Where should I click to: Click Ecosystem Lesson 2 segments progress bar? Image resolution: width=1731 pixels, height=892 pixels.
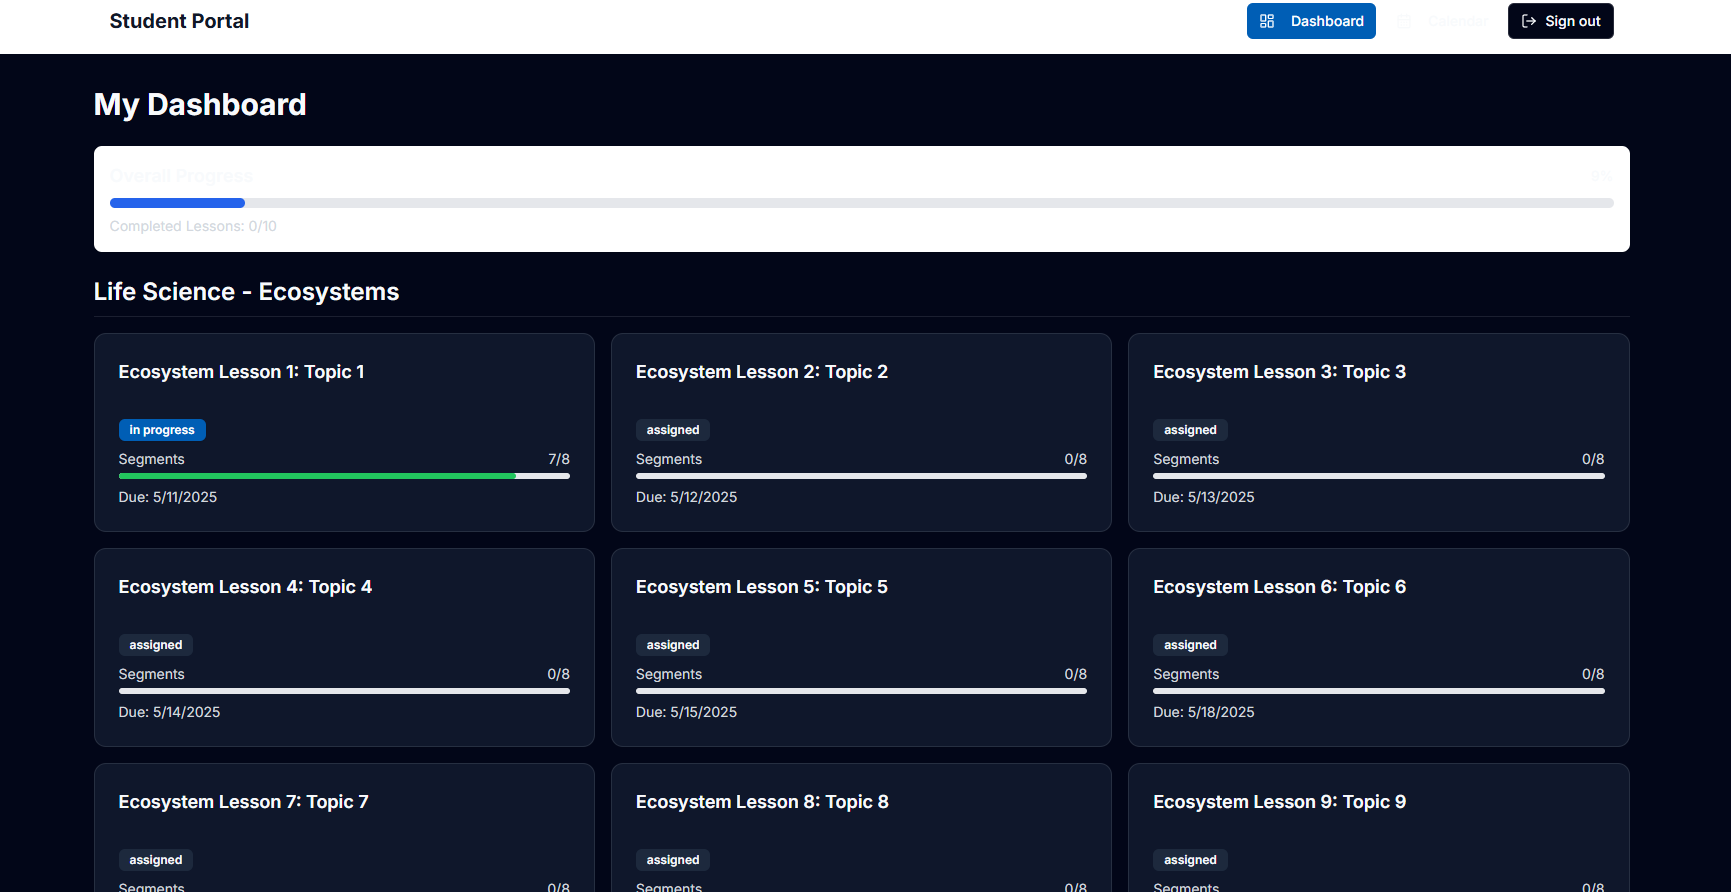click(861, 476)
